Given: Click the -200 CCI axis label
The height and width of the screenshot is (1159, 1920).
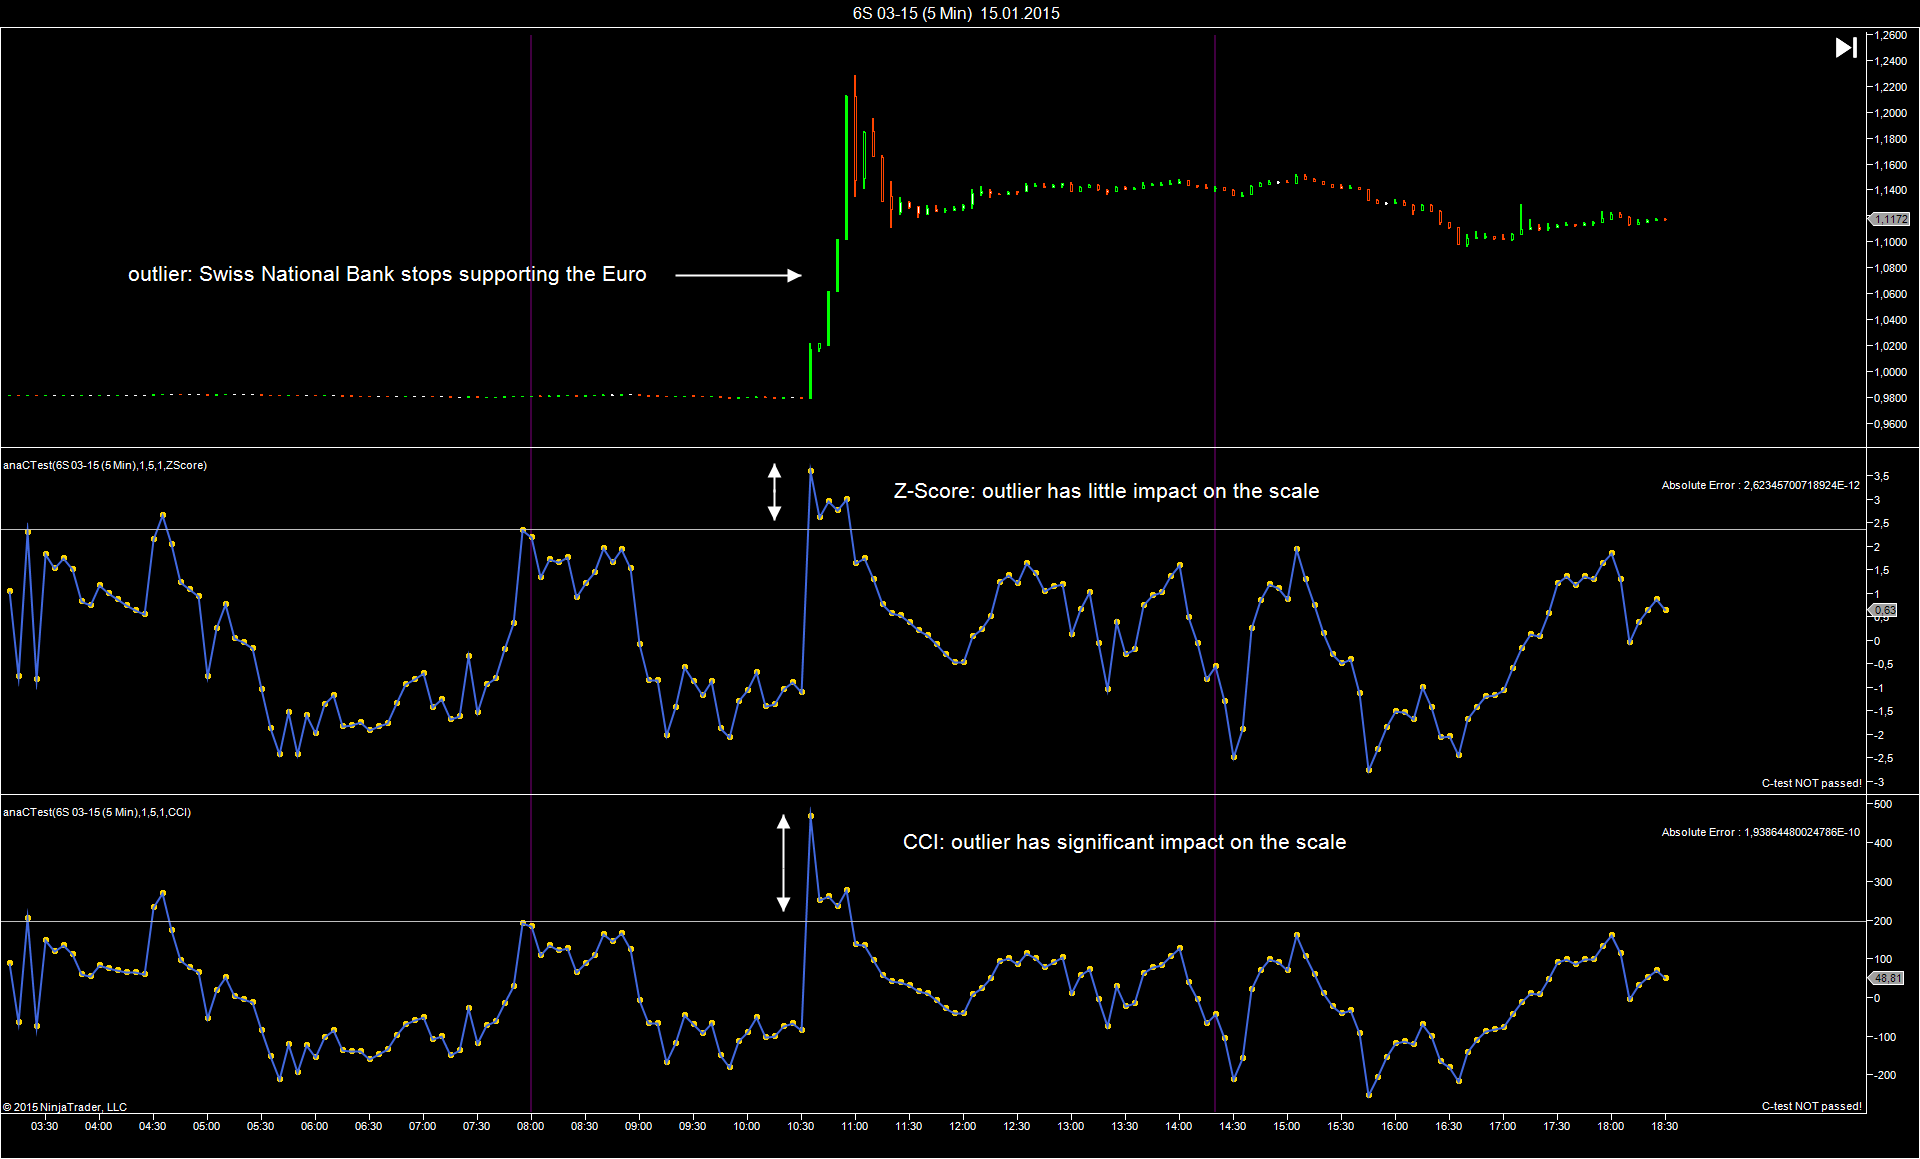Looking at the screenshot, I should coord(1883,1075).
